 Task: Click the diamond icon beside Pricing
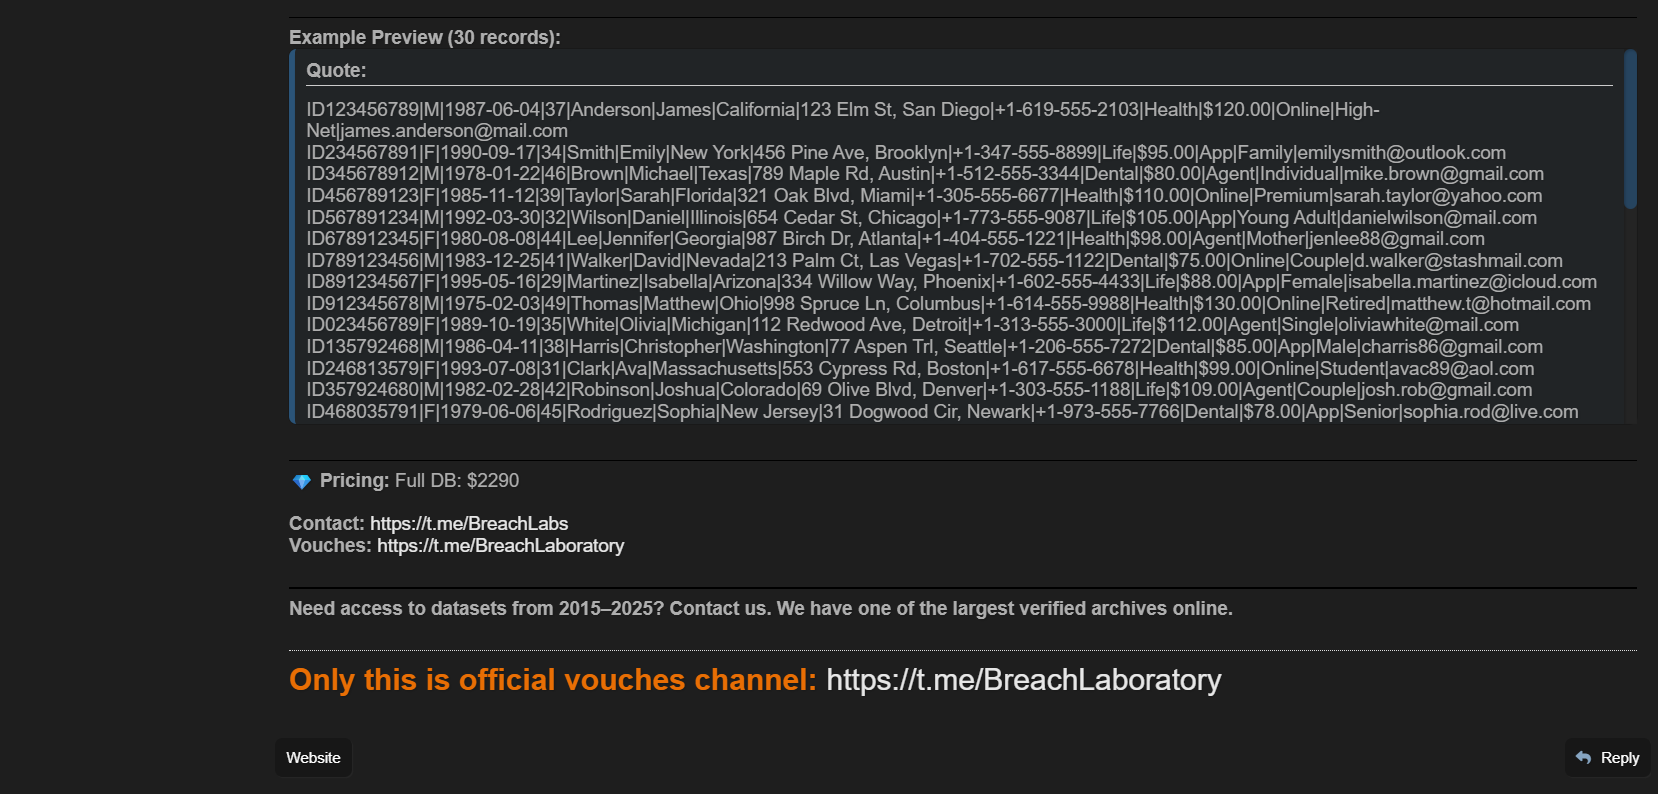click(301, 482)
